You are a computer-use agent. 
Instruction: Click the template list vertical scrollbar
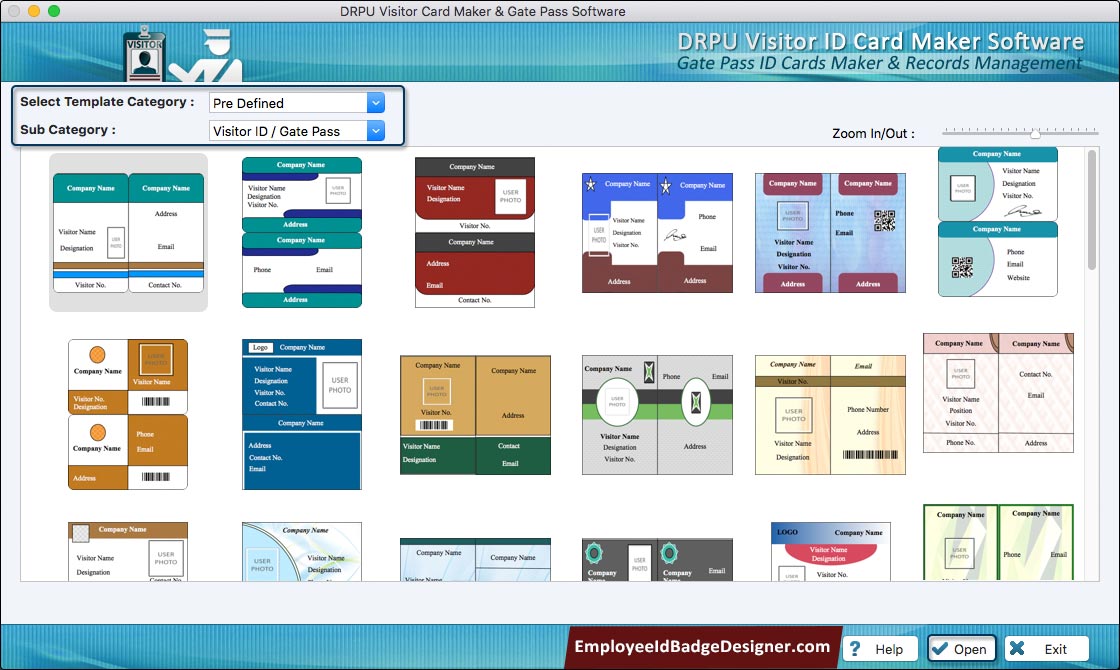click(x=1091, y=210)
